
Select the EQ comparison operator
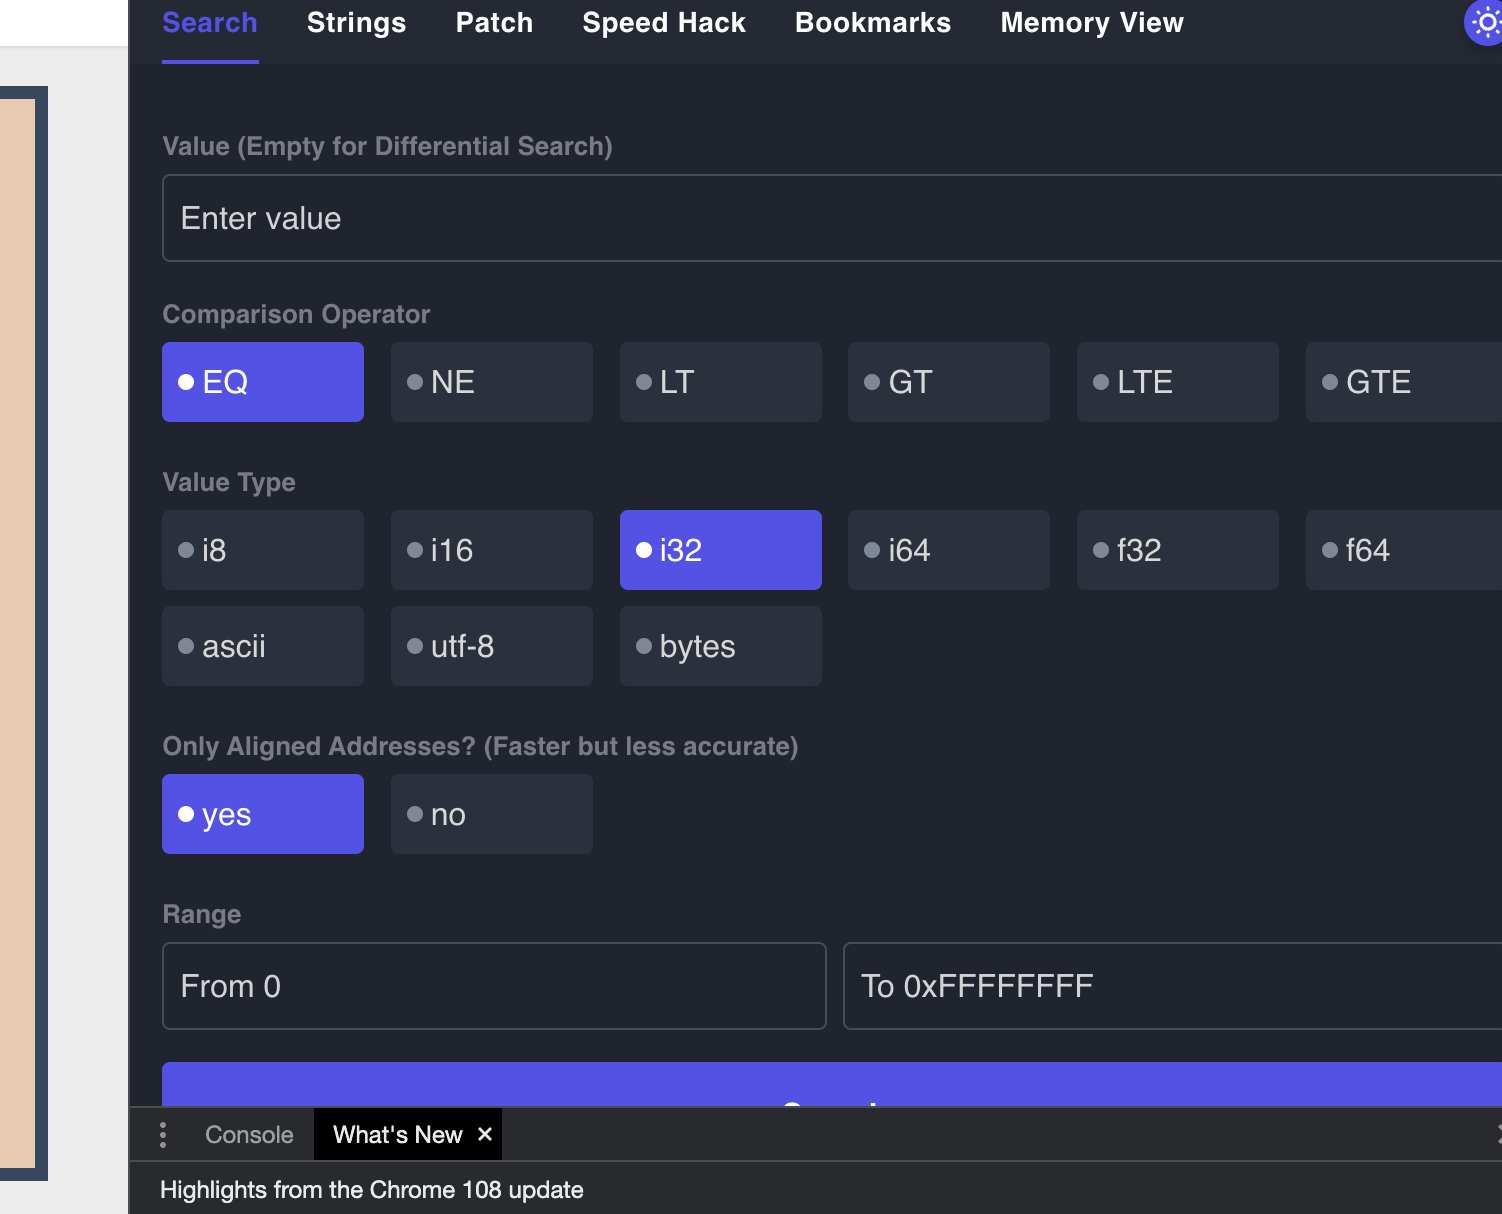[263, 382]
